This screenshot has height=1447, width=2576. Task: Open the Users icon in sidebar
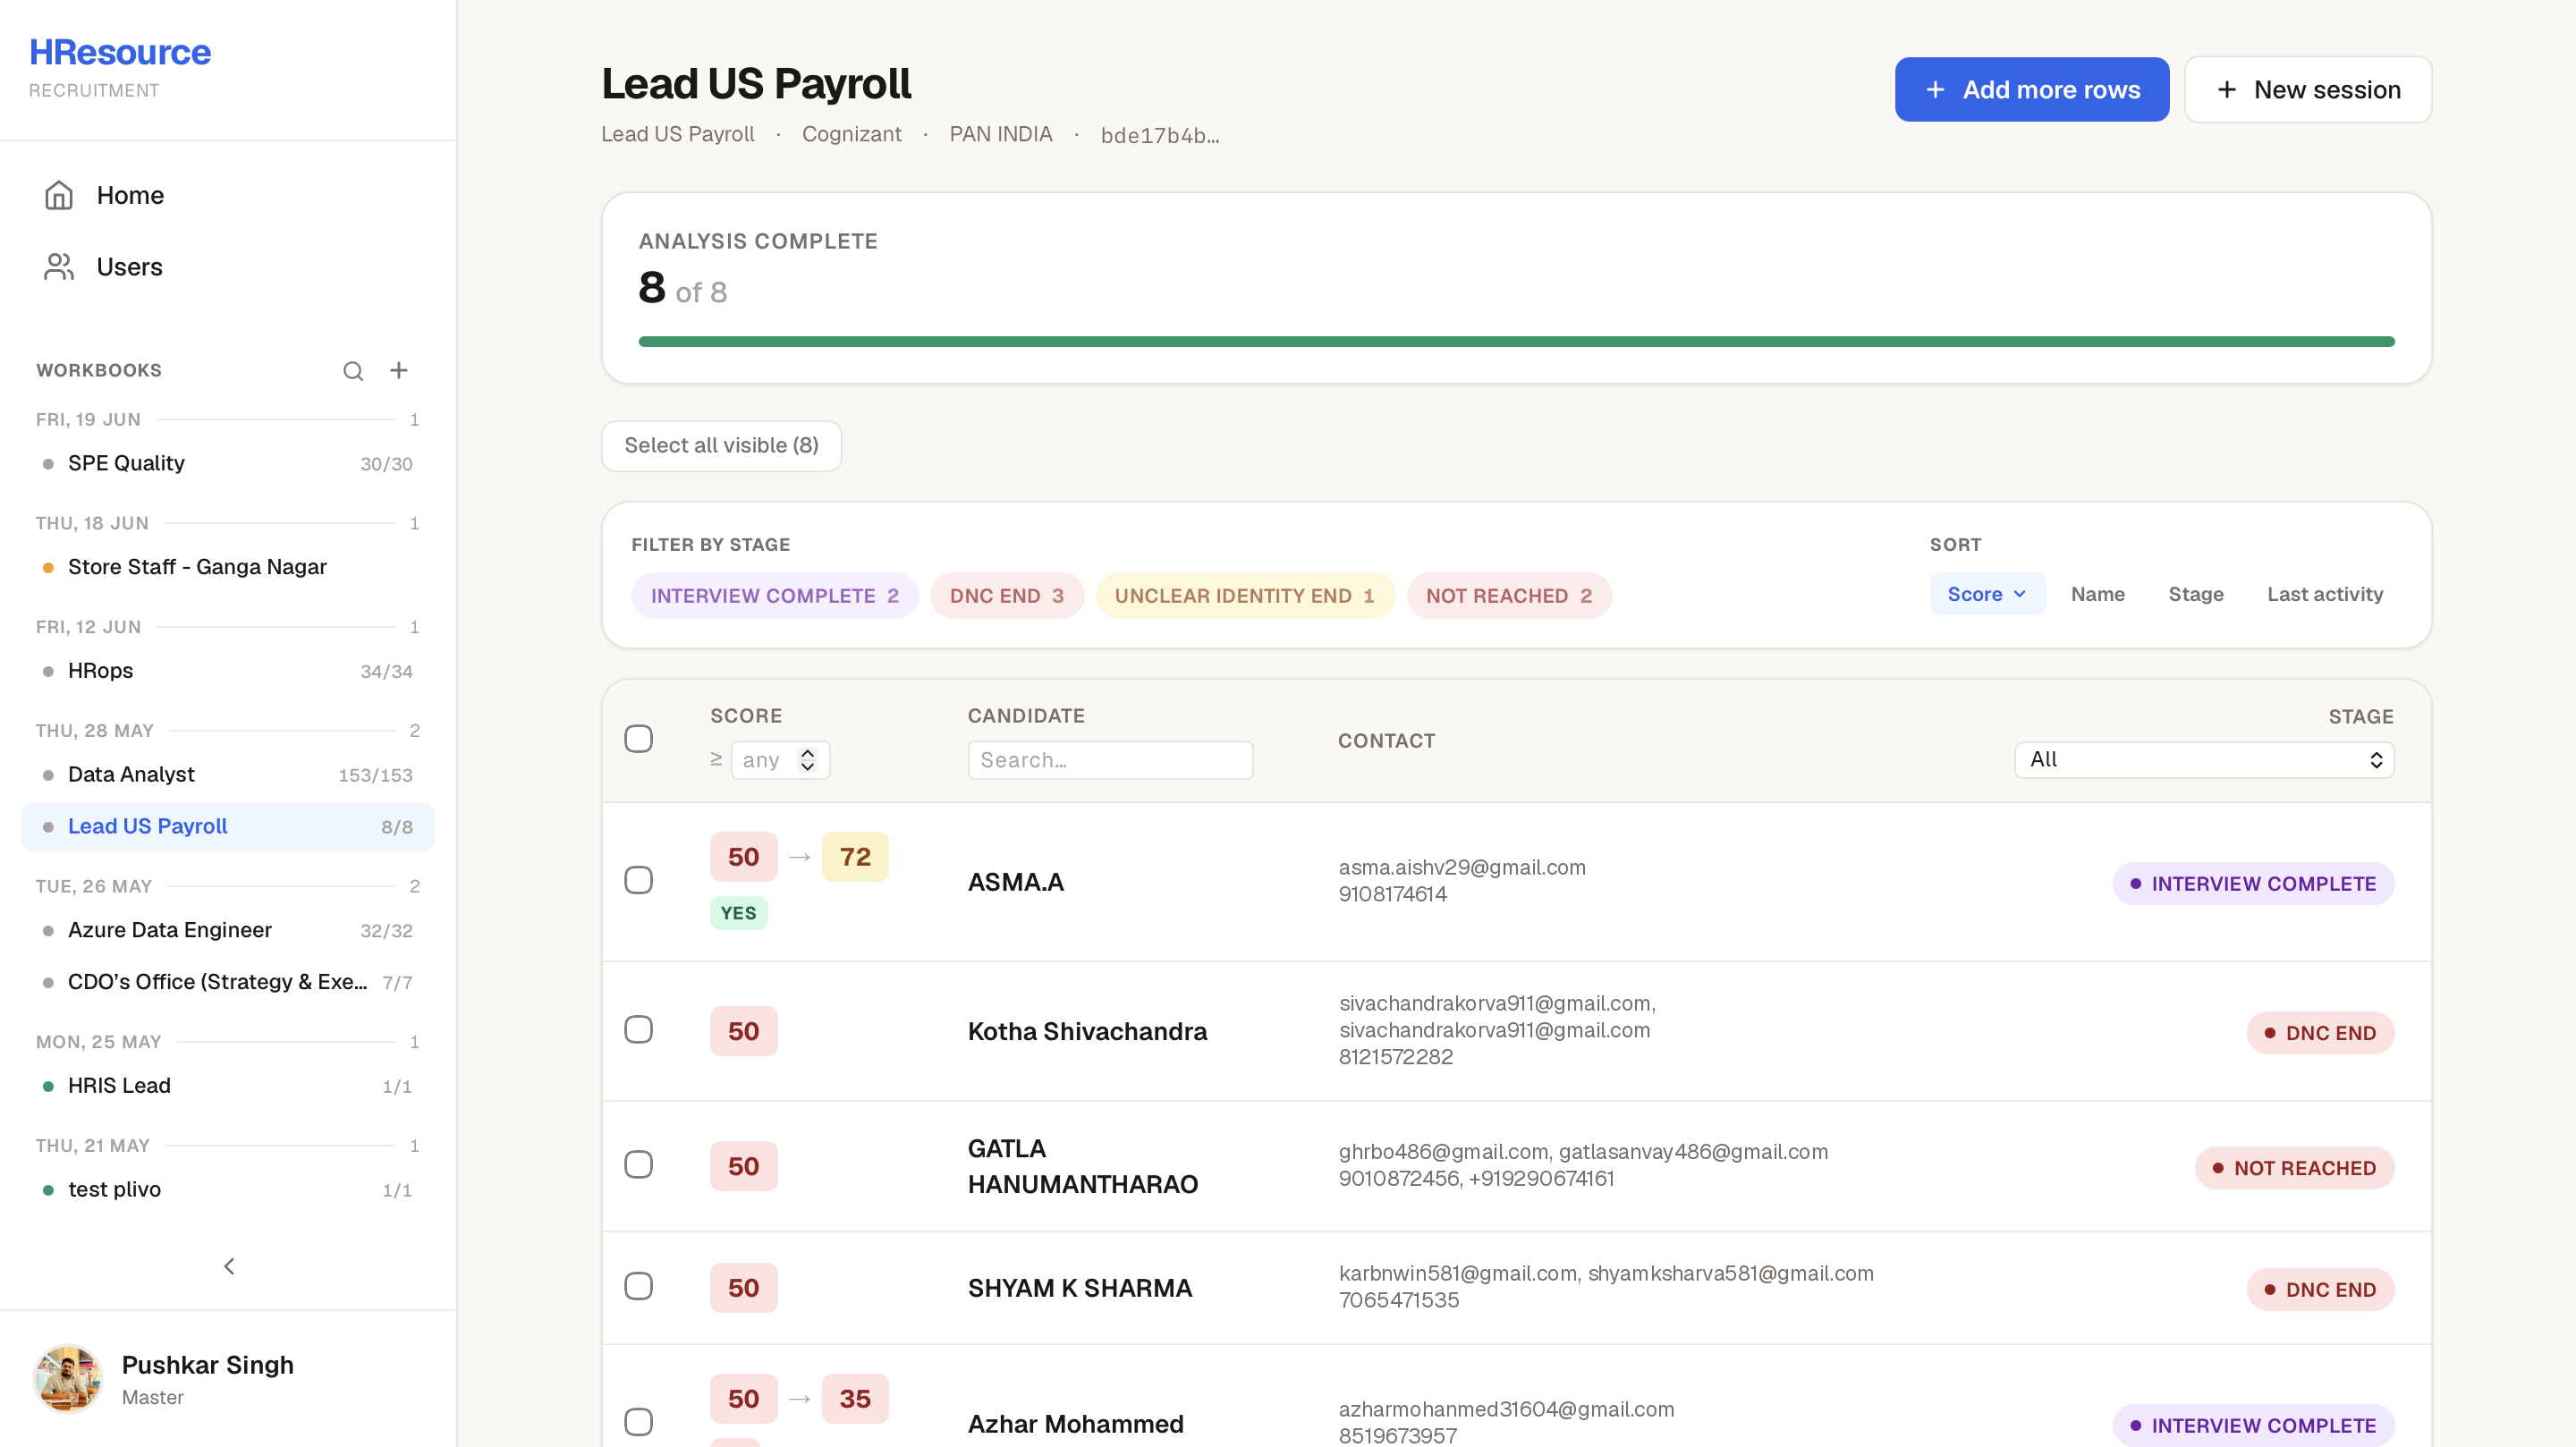tap(59, 267)
